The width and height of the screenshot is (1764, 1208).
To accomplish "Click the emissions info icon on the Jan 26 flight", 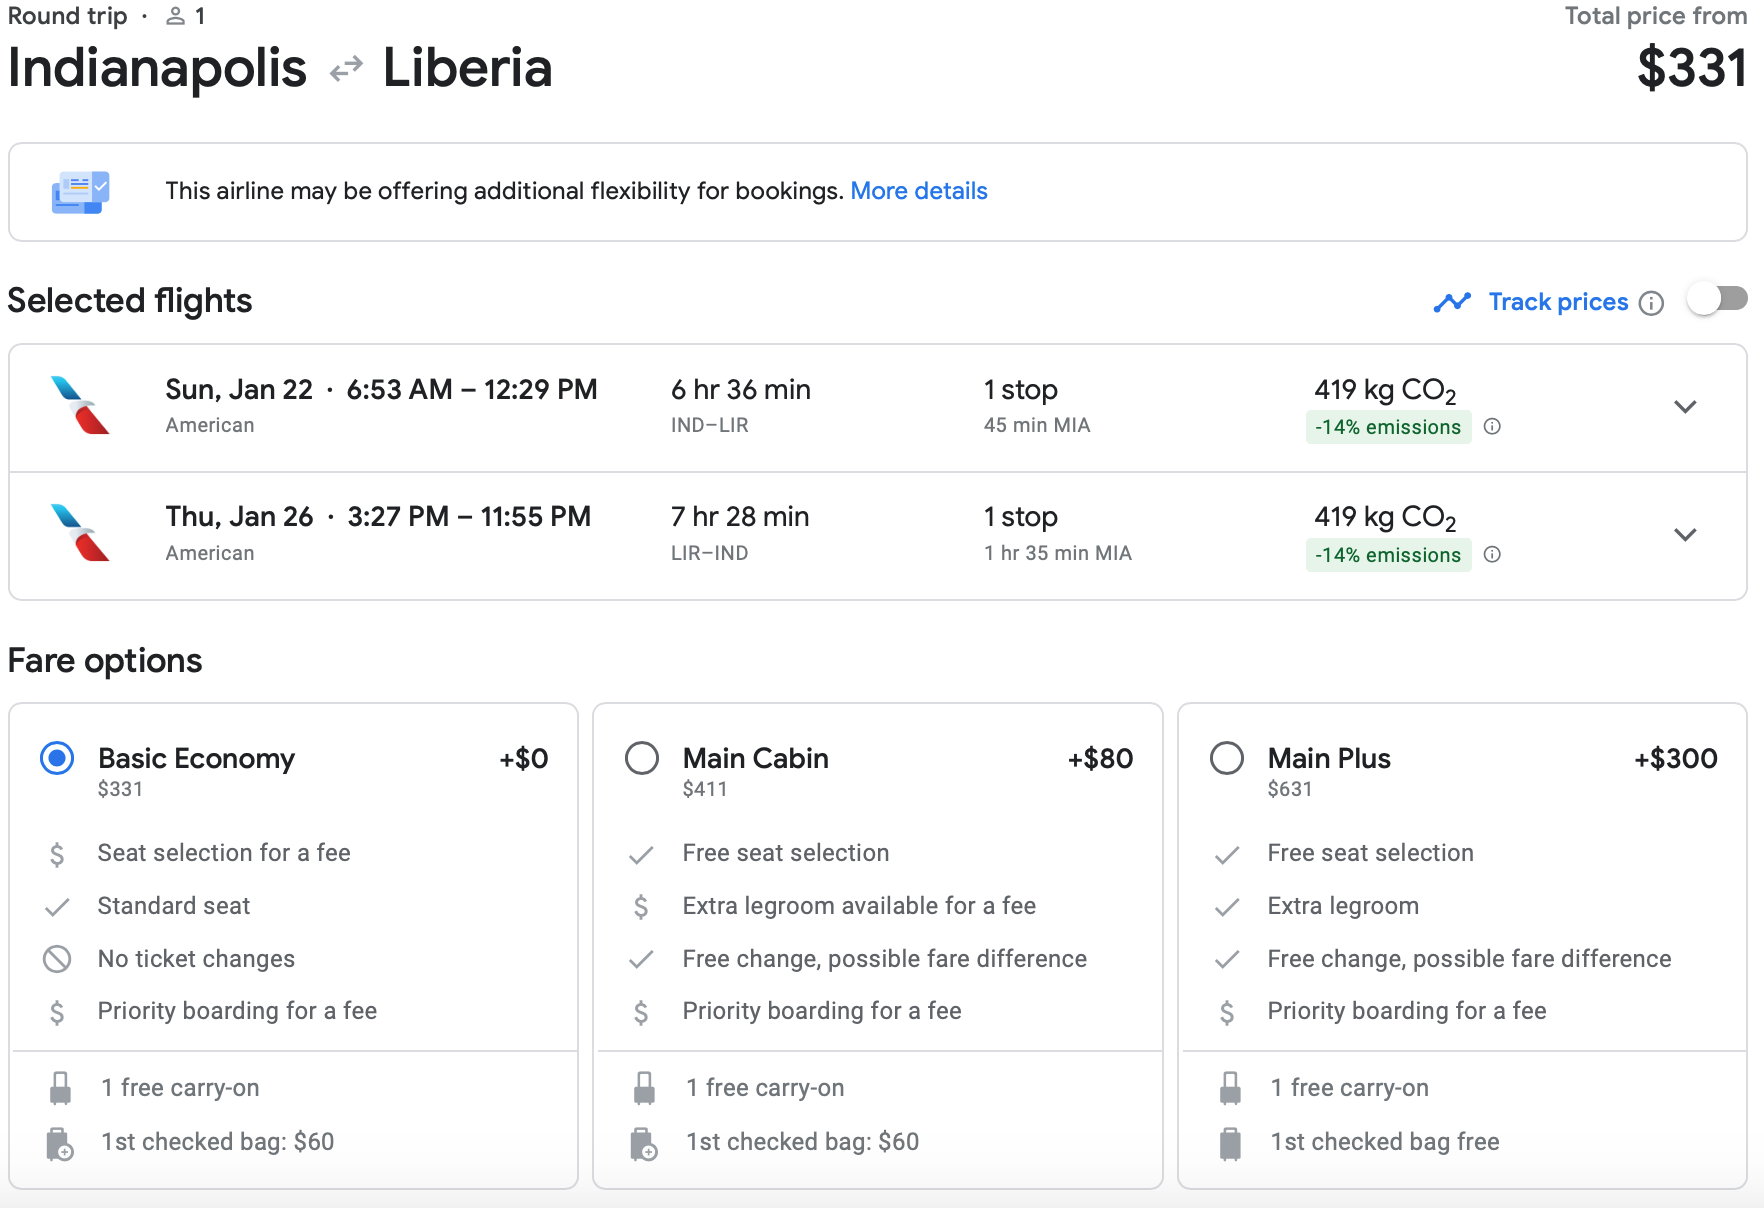I will point(1492,554).
